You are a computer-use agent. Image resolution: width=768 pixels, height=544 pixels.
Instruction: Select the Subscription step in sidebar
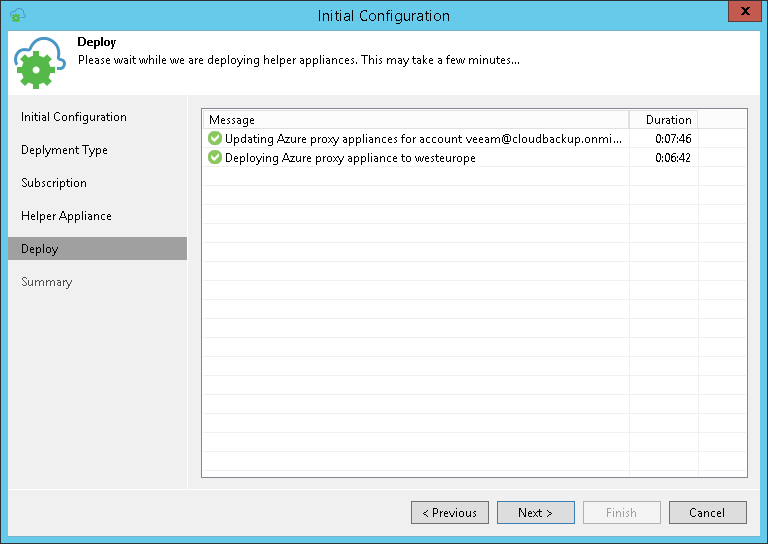click(54, 183)
